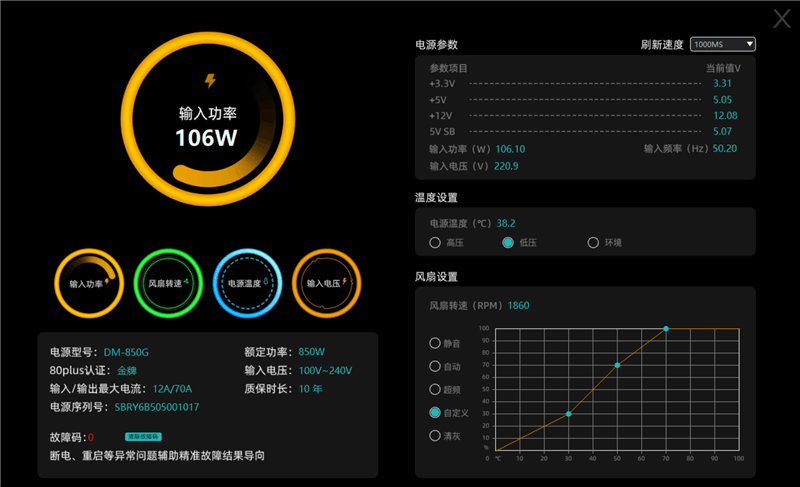
Task: Select the orange 输入电压 gauge icon
Action: click(x=327, y=283)
